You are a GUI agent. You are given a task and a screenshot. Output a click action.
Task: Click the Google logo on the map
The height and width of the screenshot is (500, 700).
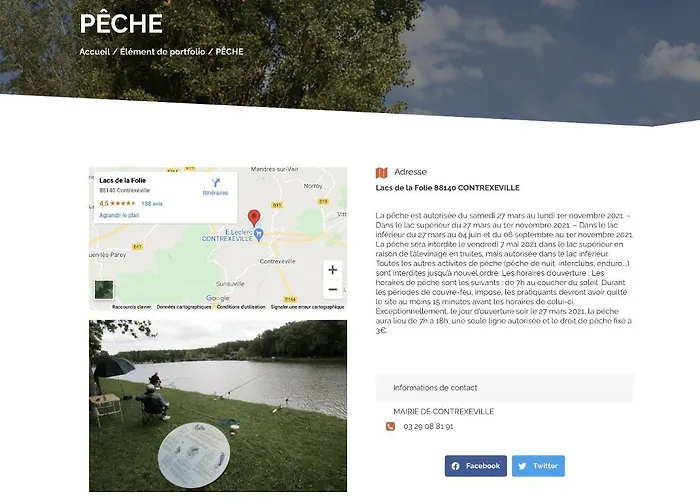coord(217,298)
